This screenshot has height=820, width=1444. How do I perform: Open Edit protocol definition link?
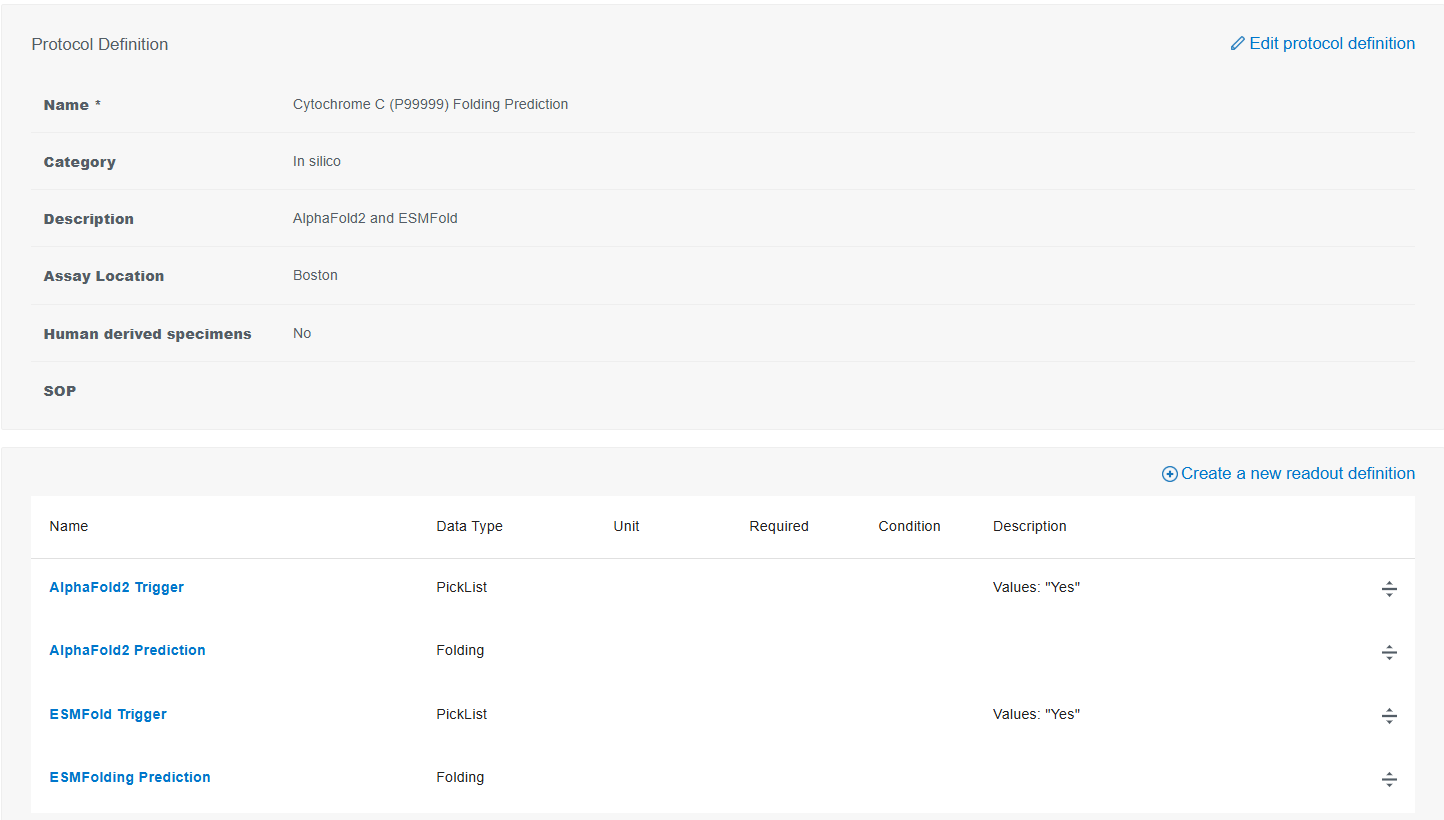(x=1332, y=44)
